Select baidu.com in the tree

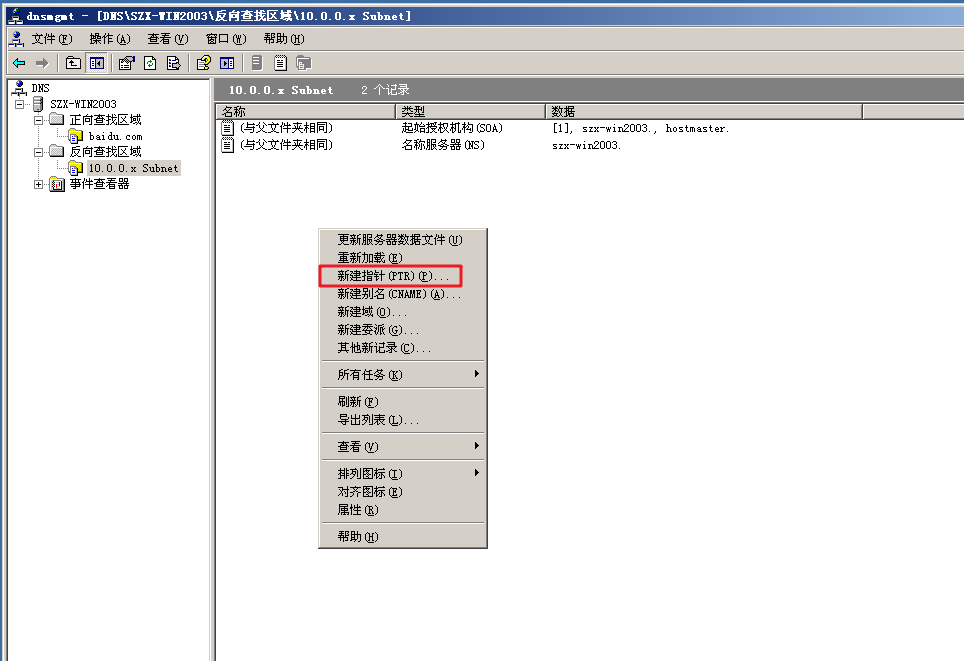115,136
